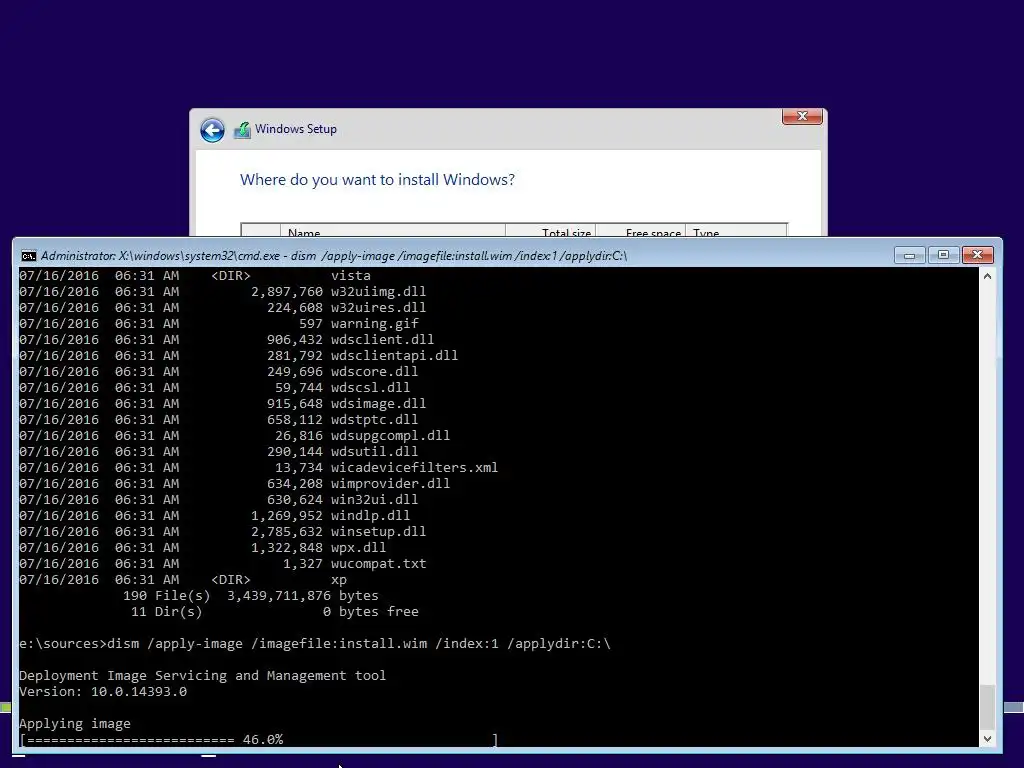The width and height of the screenshot is (1024, 768).
Task: Click the 'Where do you want to install Windows?' heading
Action: click(x=377, y=180)
